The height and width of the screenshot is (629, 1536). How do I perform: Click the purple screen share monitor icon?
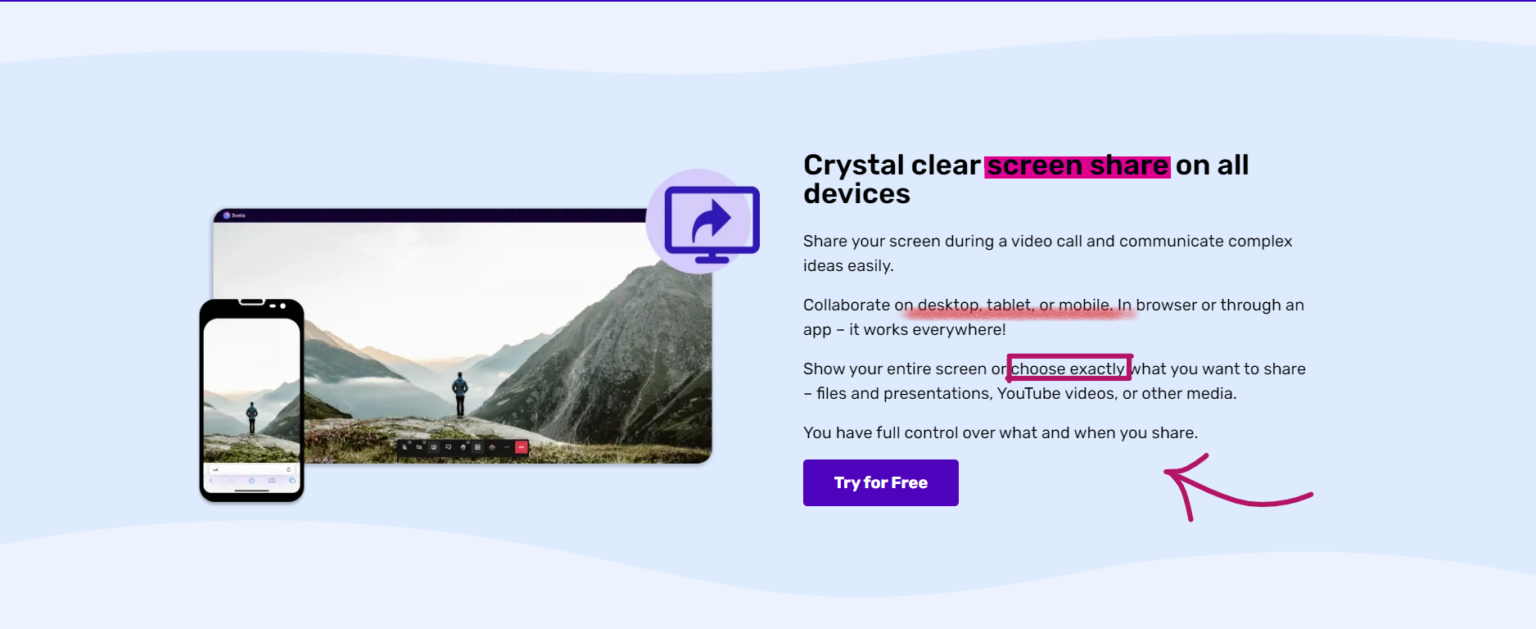710,223
